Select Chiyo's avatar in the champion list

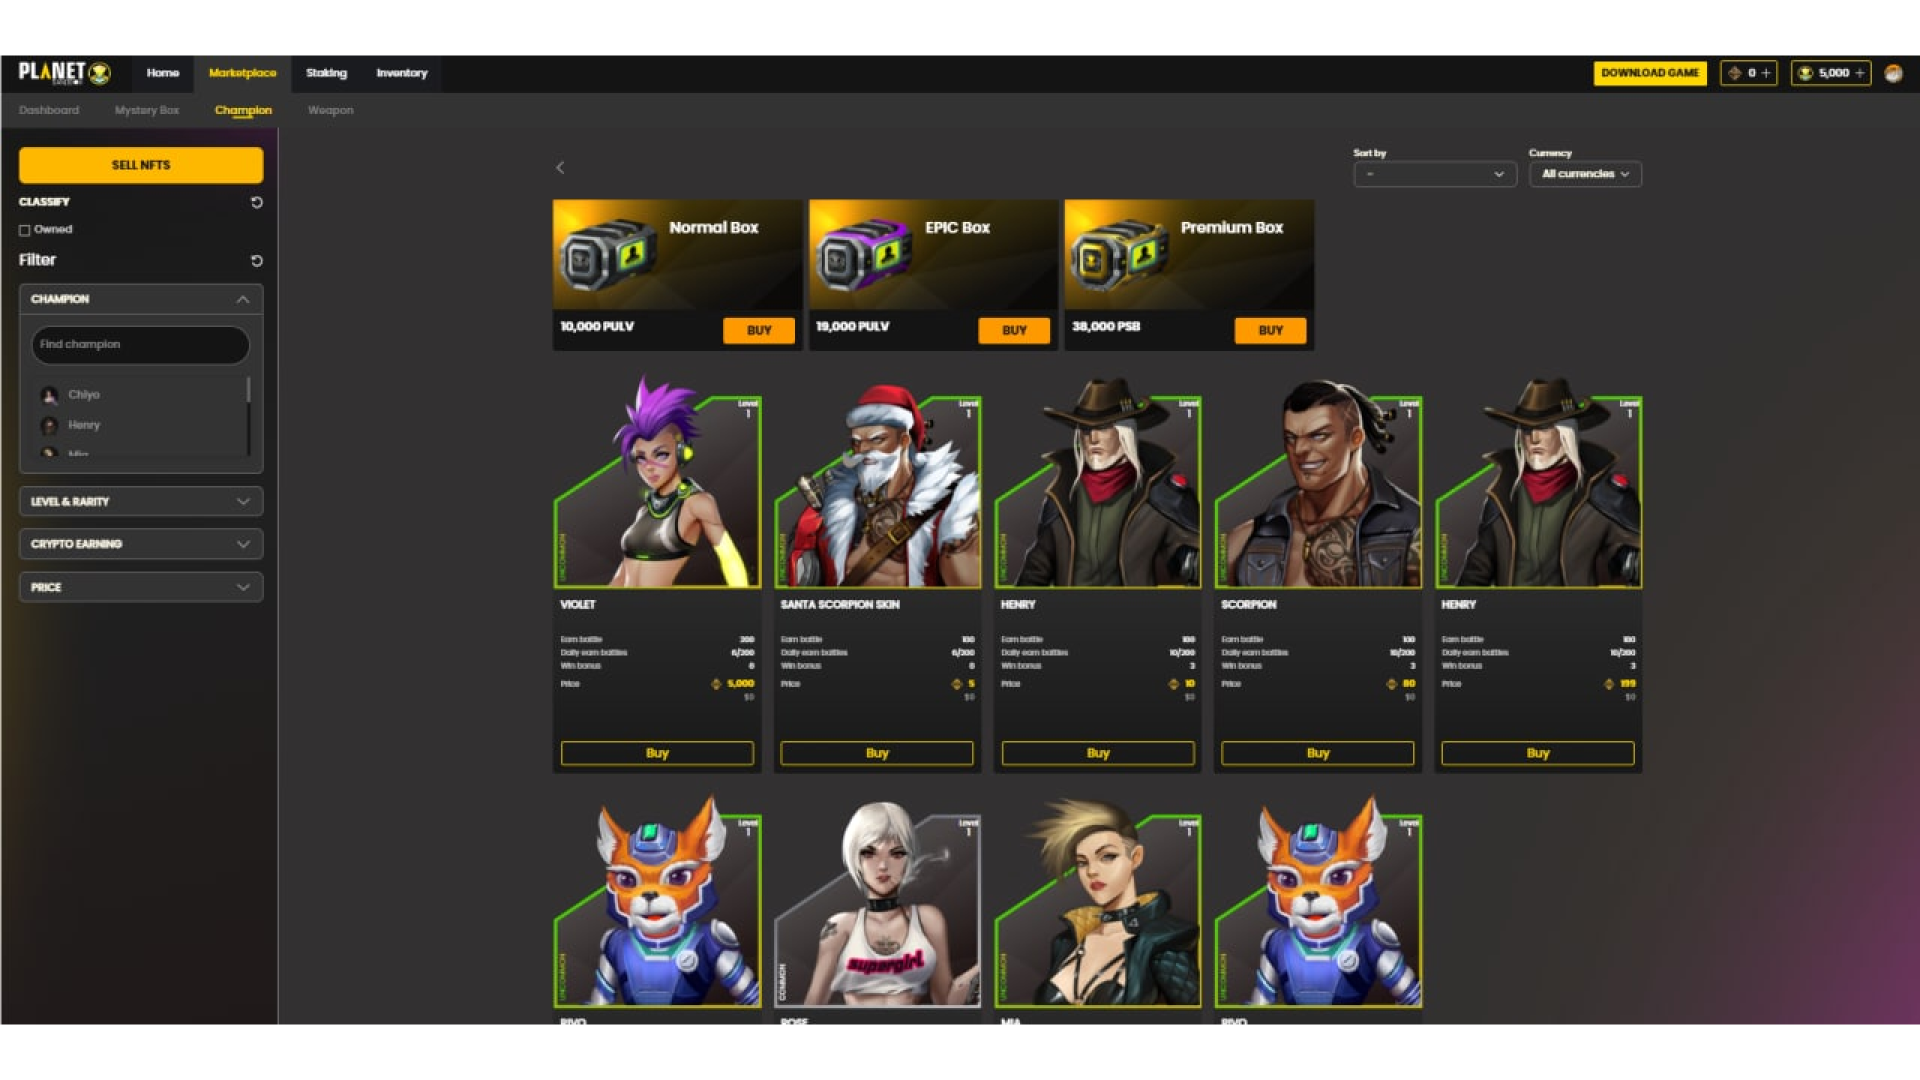[48, 394]
